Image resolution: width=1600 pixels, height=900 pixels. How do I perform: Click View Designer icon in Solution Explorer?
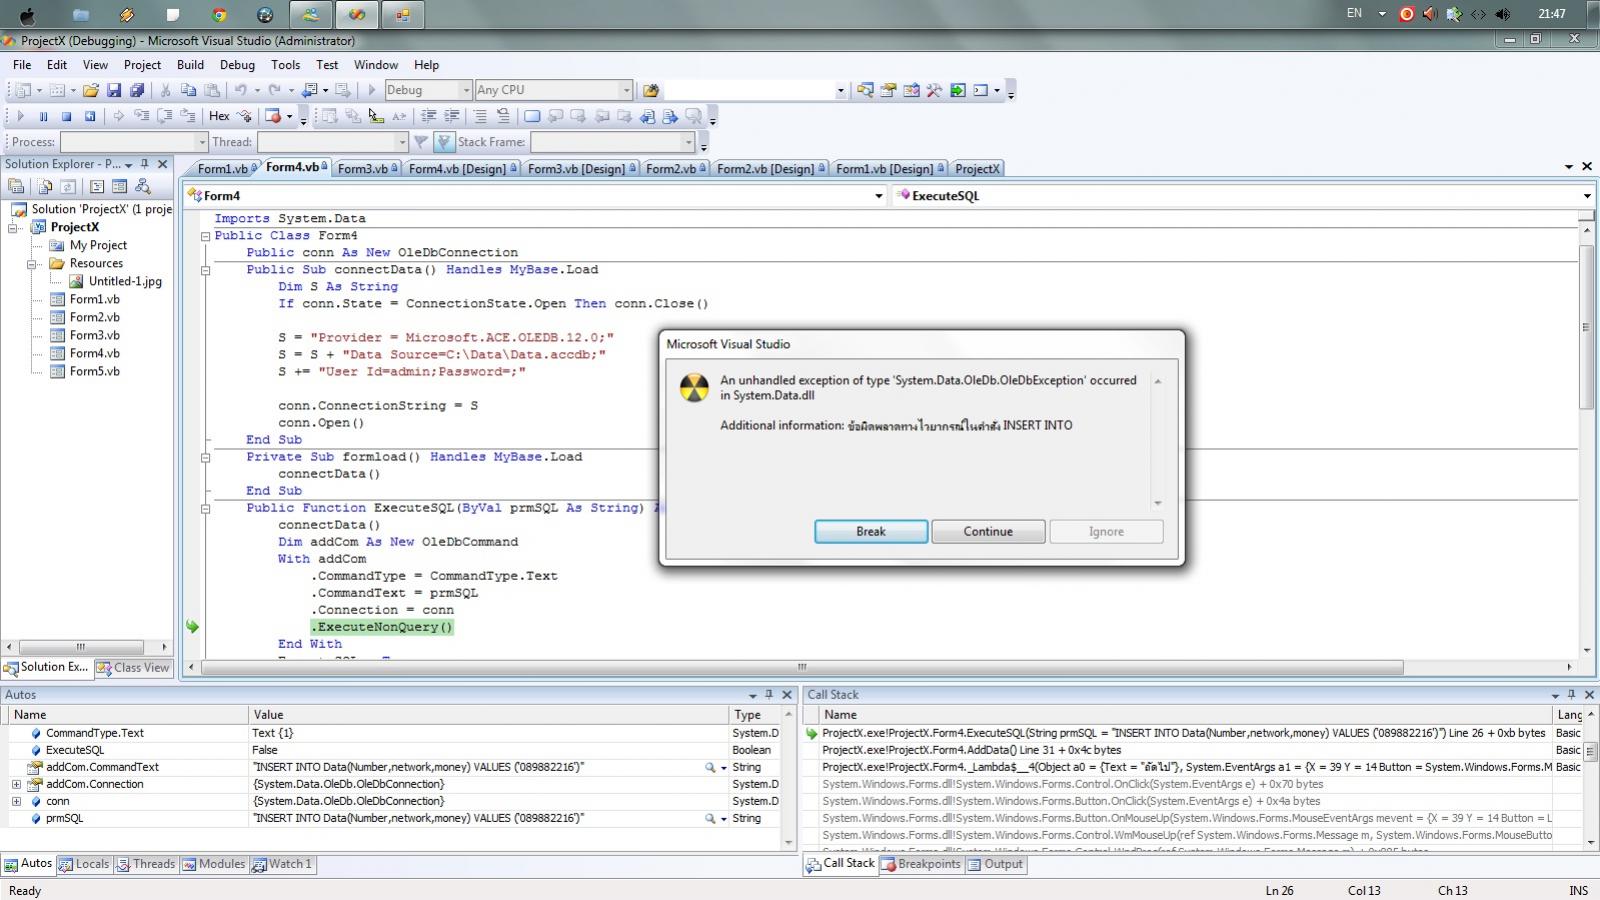click(x=120, y=186)
